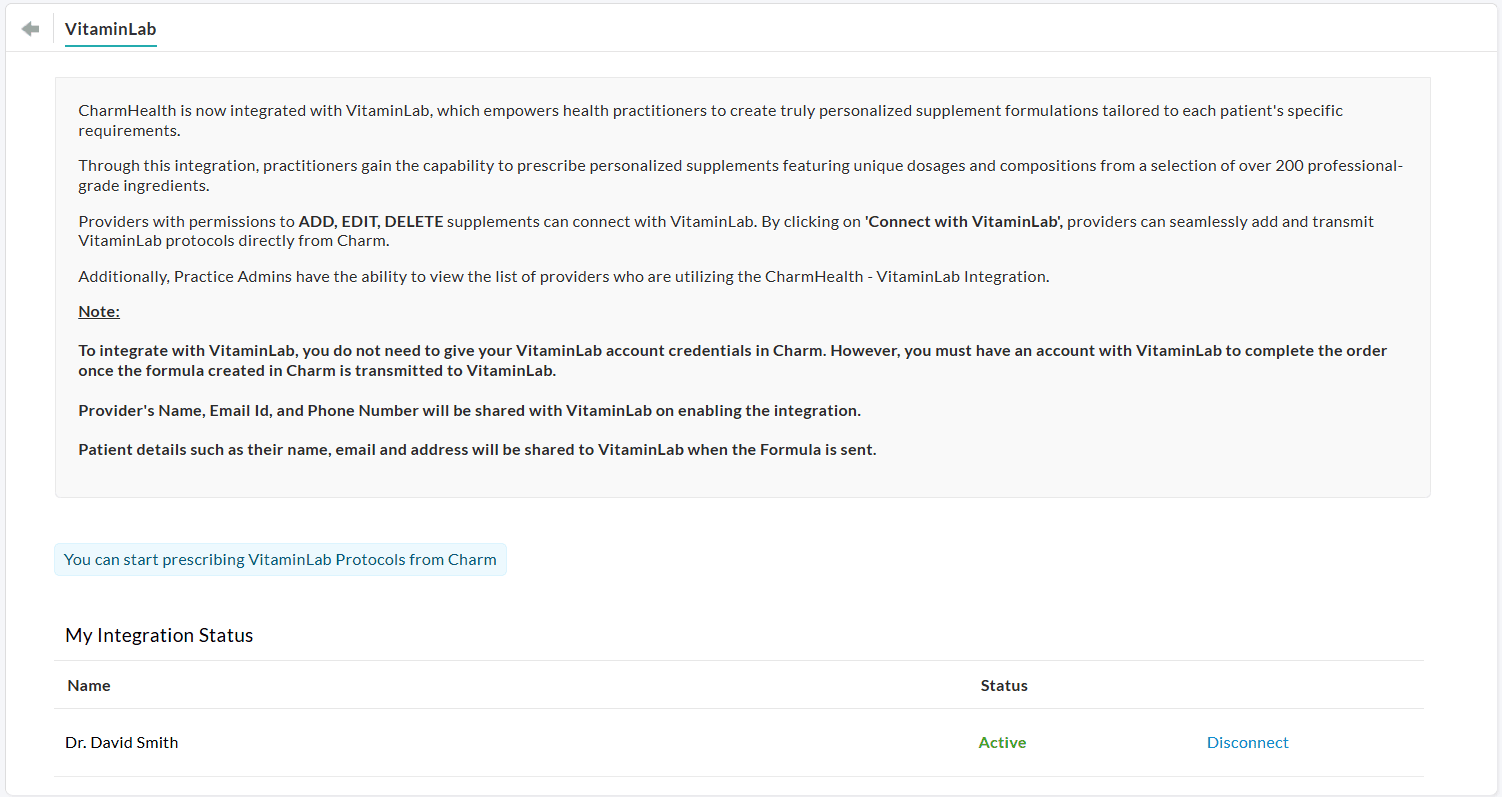1502x797 pixels.
Task: Click the paragraph starting 'CharmHealth is now integrated'
Action: [x=710, y=120]
